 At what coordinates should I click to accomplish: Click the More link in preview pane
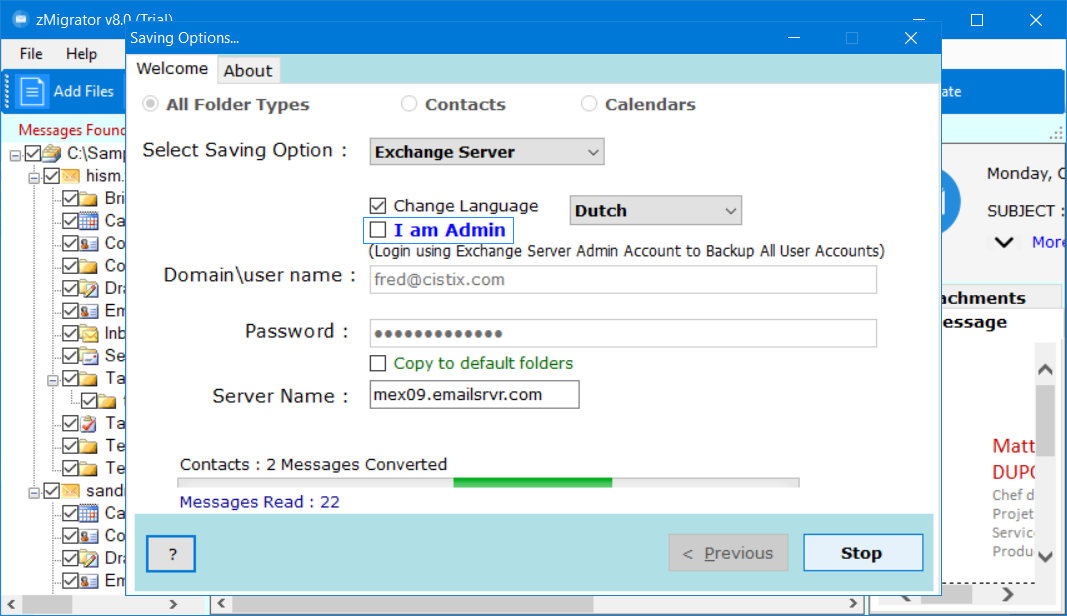click(x=1047, y=242)
